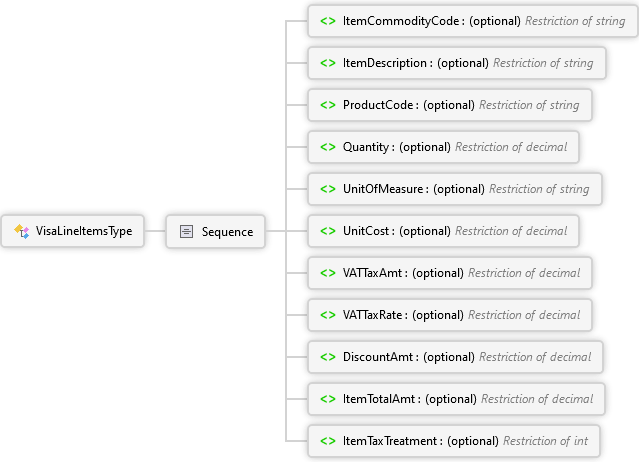Screen dimensions: 639x462
Task: Click 'Restriction of int' on ItemTaxTreatment
Action: tap(545, 441)
